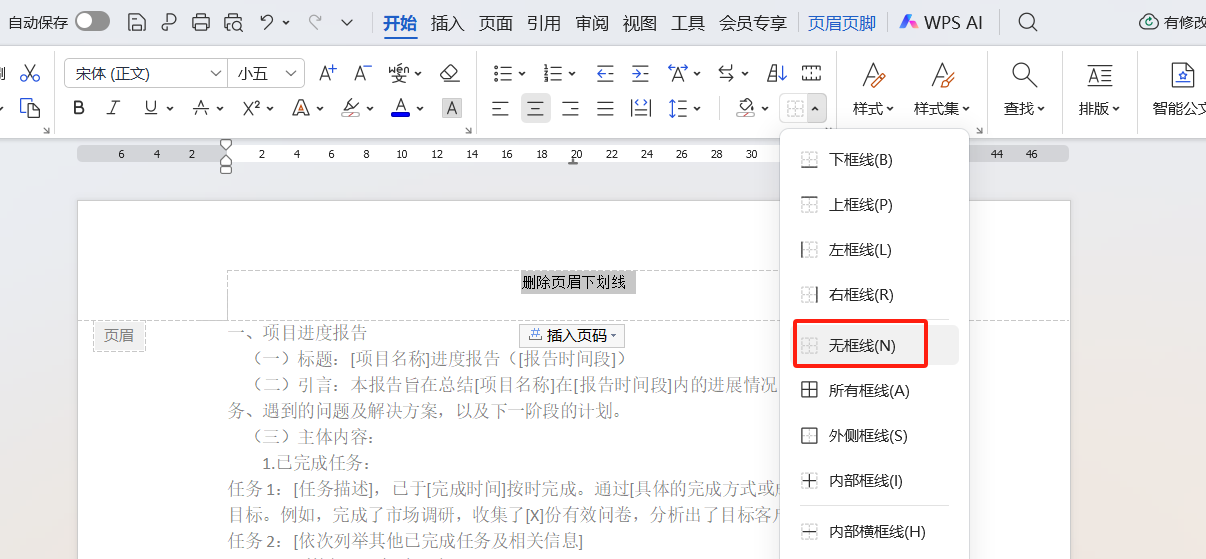
Task: Apply the text highlight color
Action: point(350,108)
